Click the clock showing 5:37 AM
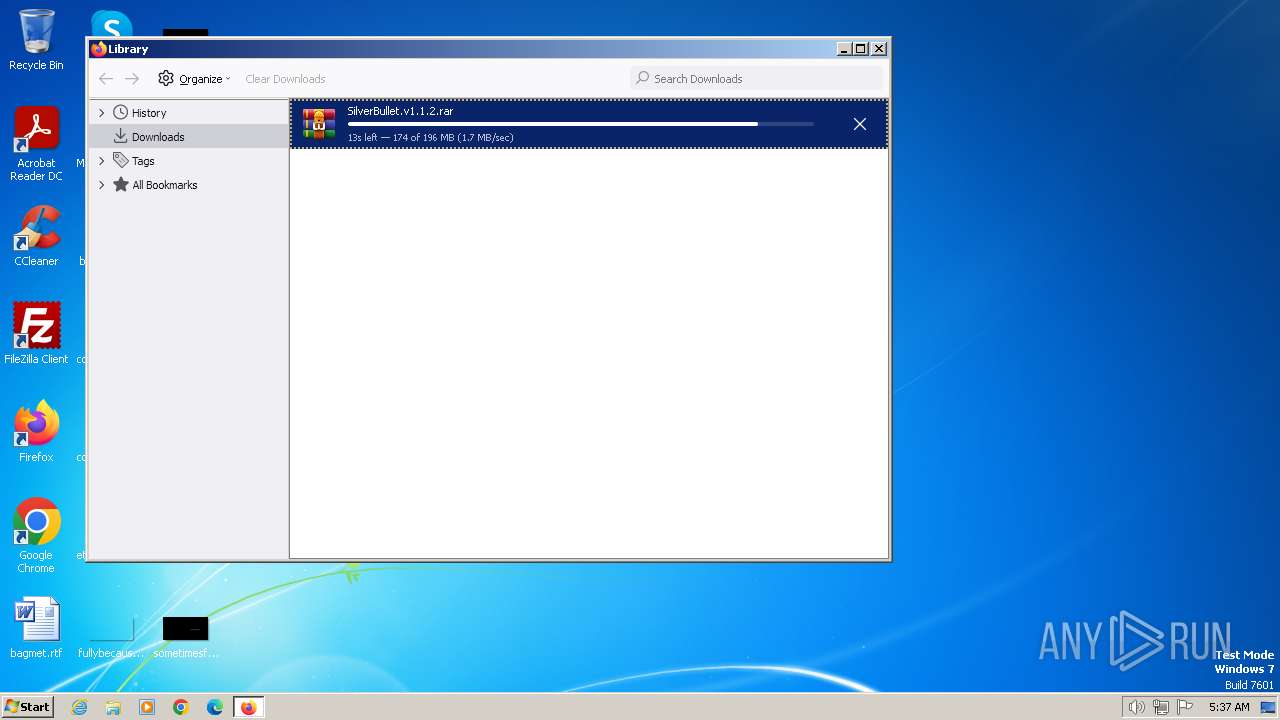The image size is (1280, 720). [1229, 707]
